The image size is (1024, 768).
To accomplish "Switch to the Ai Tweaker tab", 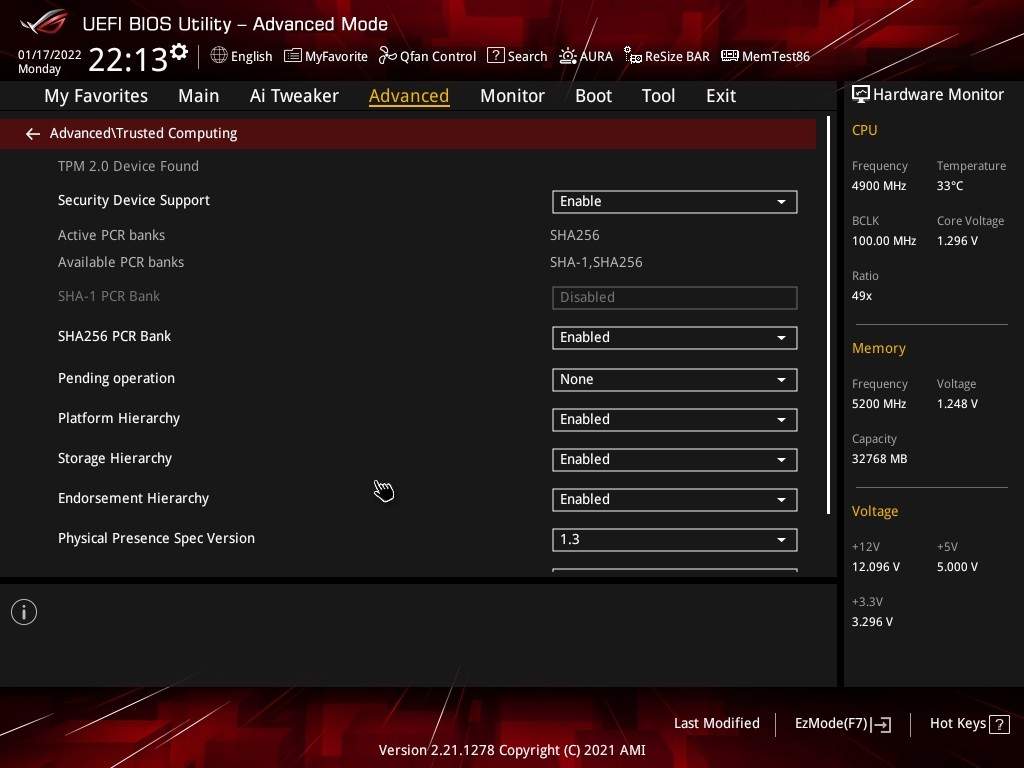I will click(294, 95).
